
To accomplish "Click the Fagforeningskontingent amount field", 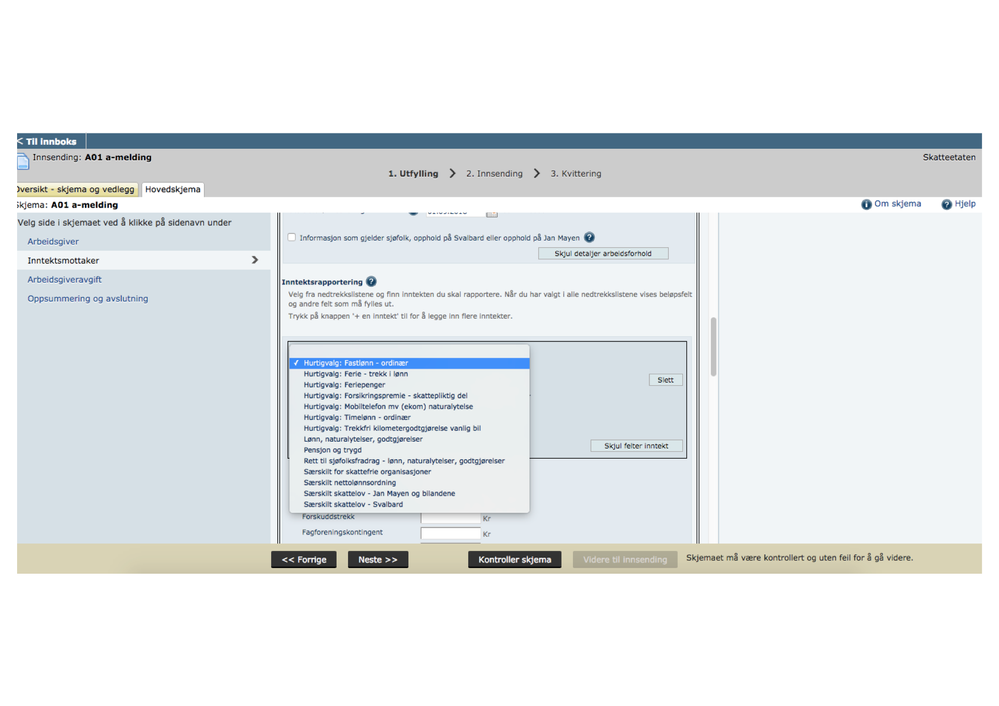I will (450, 533).
